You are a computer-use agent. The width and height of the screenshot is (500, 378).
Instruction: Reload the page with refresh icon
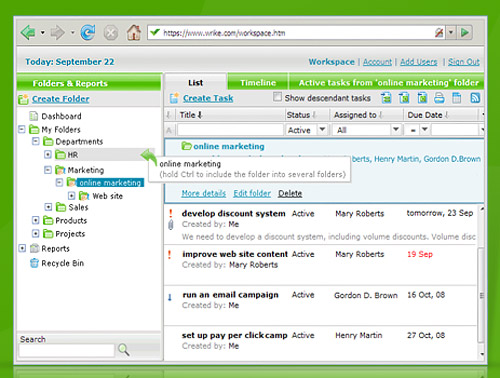(x=88, y=33)
